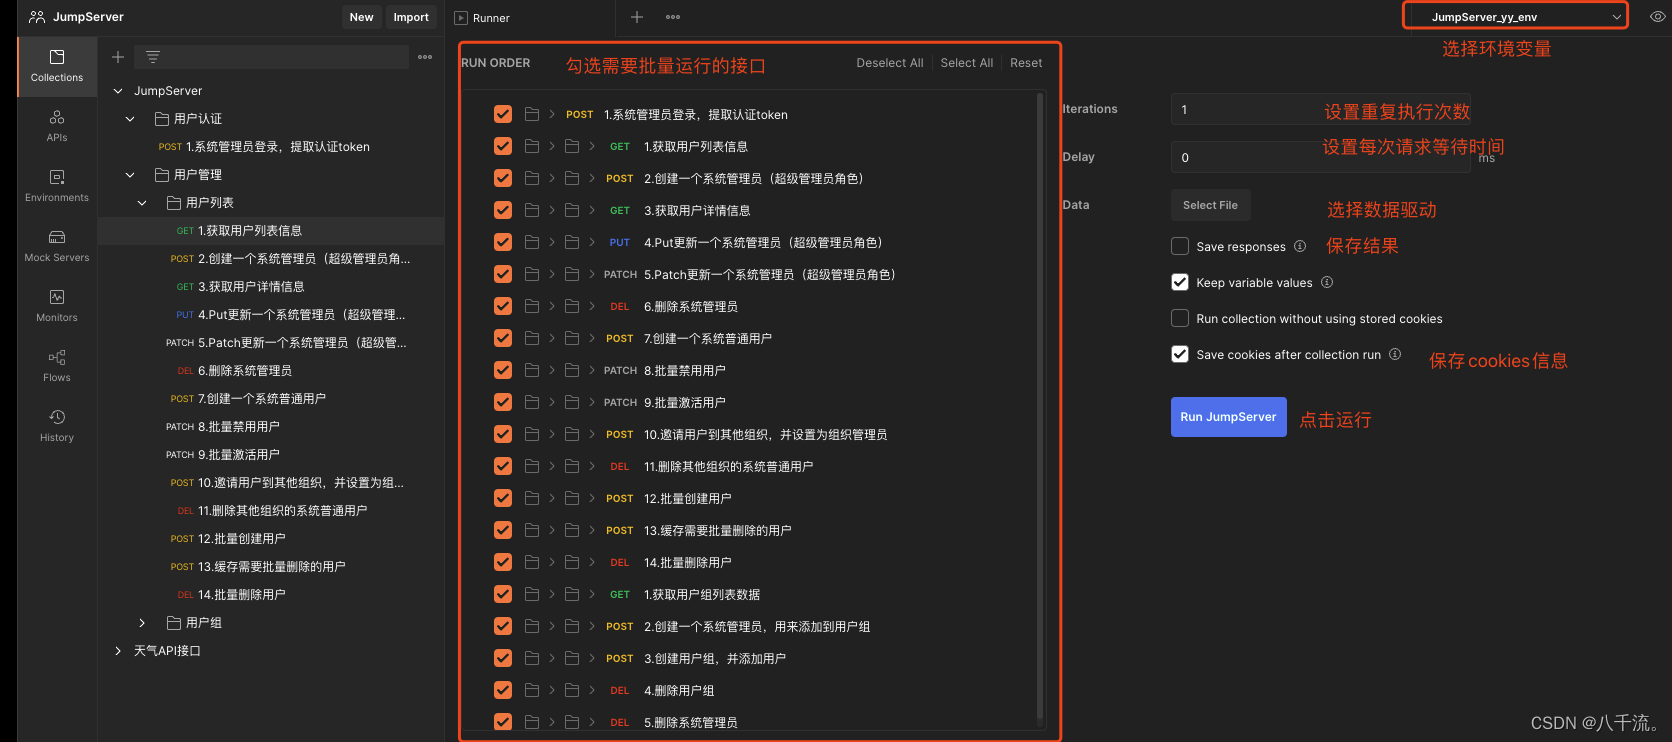Click the JumpServer workspace team icon
This screenshot has height=742, width=1672.
click(x=37, y=17)
